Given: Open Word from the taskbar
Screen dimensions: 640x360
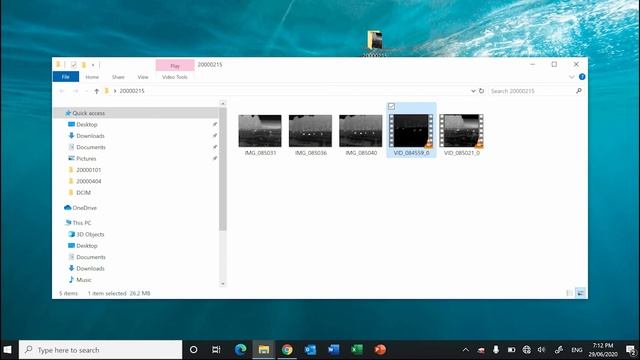Looking at the screenshot, I should click(333, 350).
